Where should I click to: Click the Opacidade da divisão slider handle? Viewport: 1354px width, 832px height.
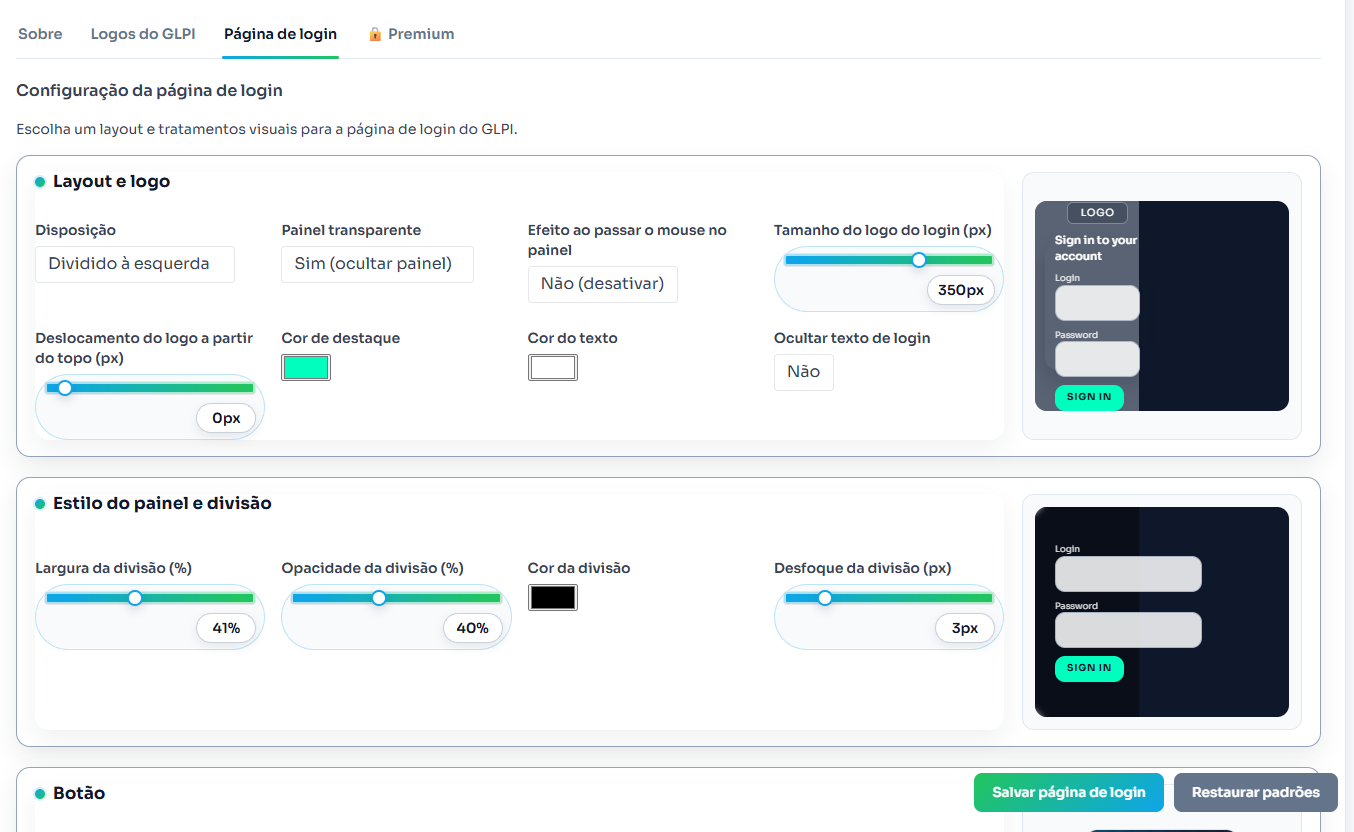click(x=379, y=598)
